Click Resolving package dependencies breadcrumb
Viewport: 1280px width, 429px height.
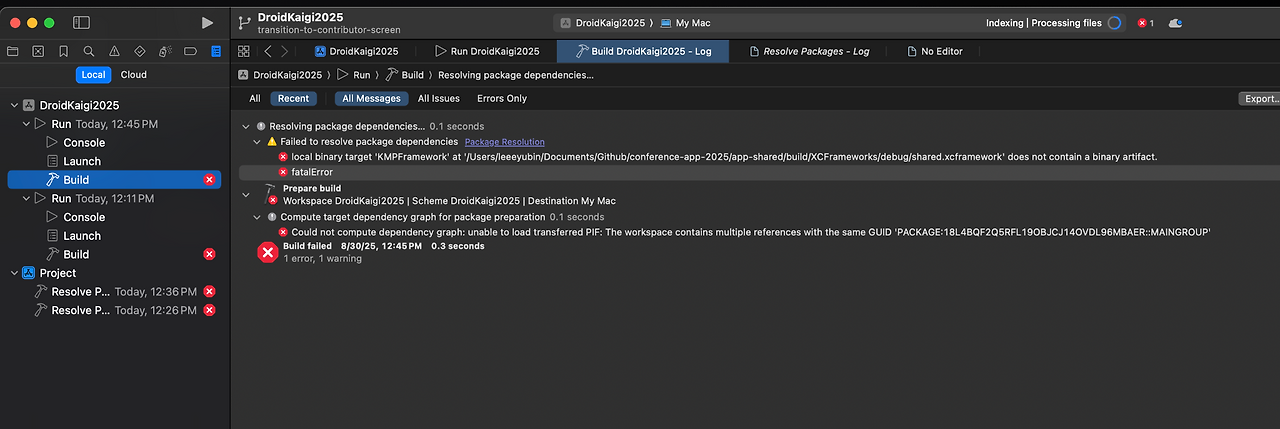tap(516, 75)
